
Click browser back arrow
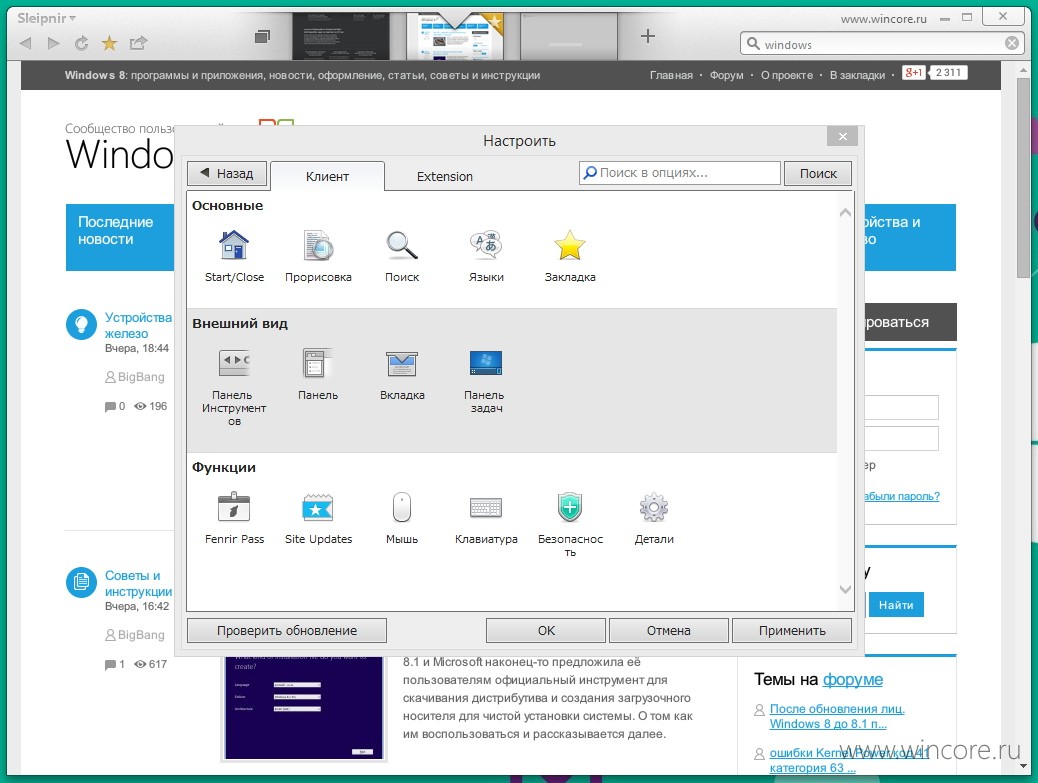point(26,44)
